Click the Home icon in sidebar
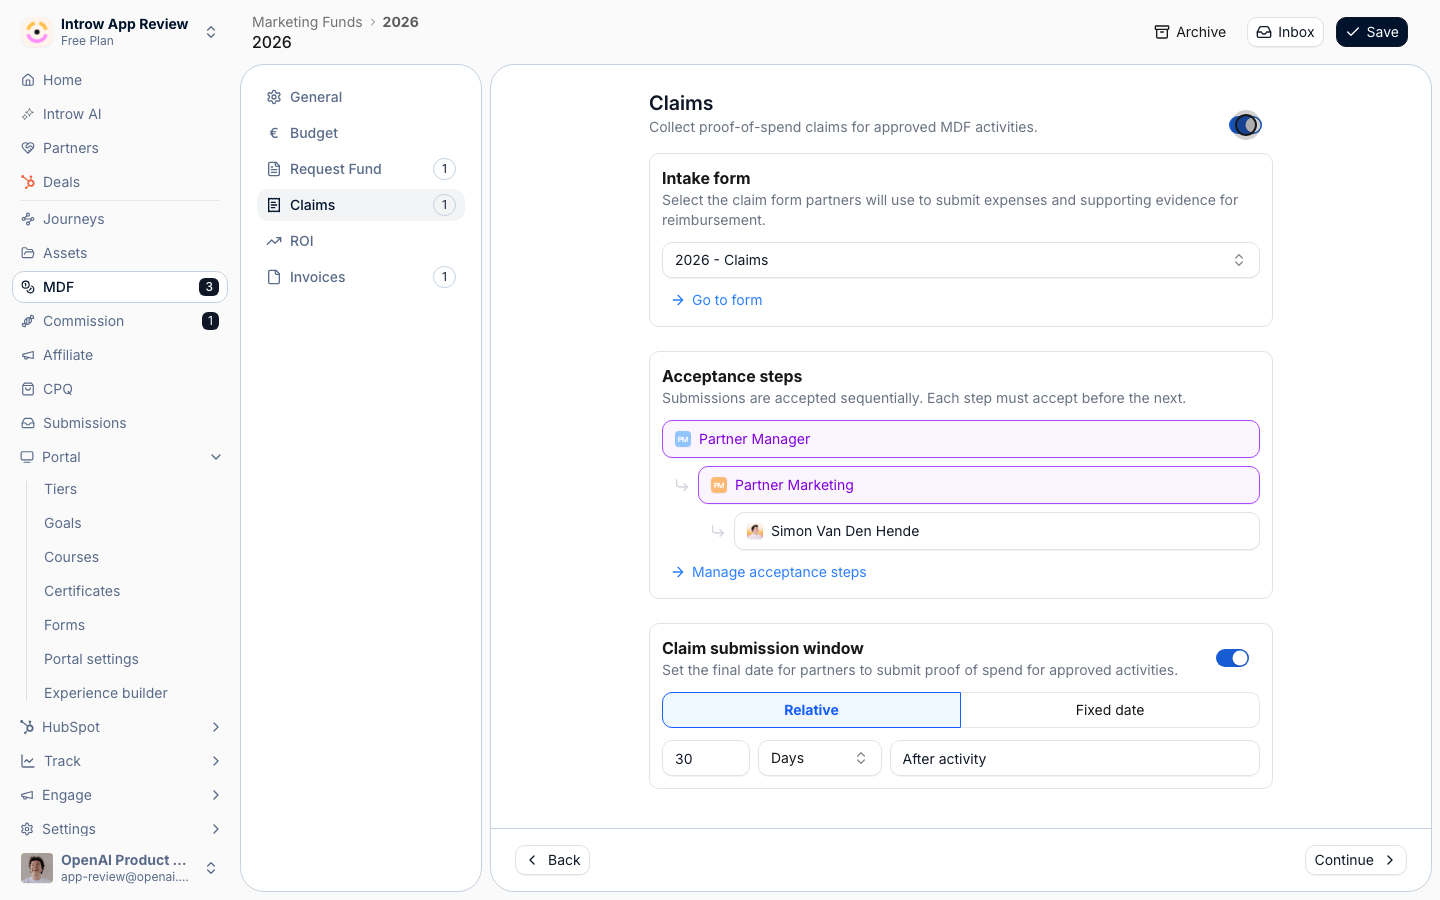The image size is (1440, 900). (x=28, y=80)
